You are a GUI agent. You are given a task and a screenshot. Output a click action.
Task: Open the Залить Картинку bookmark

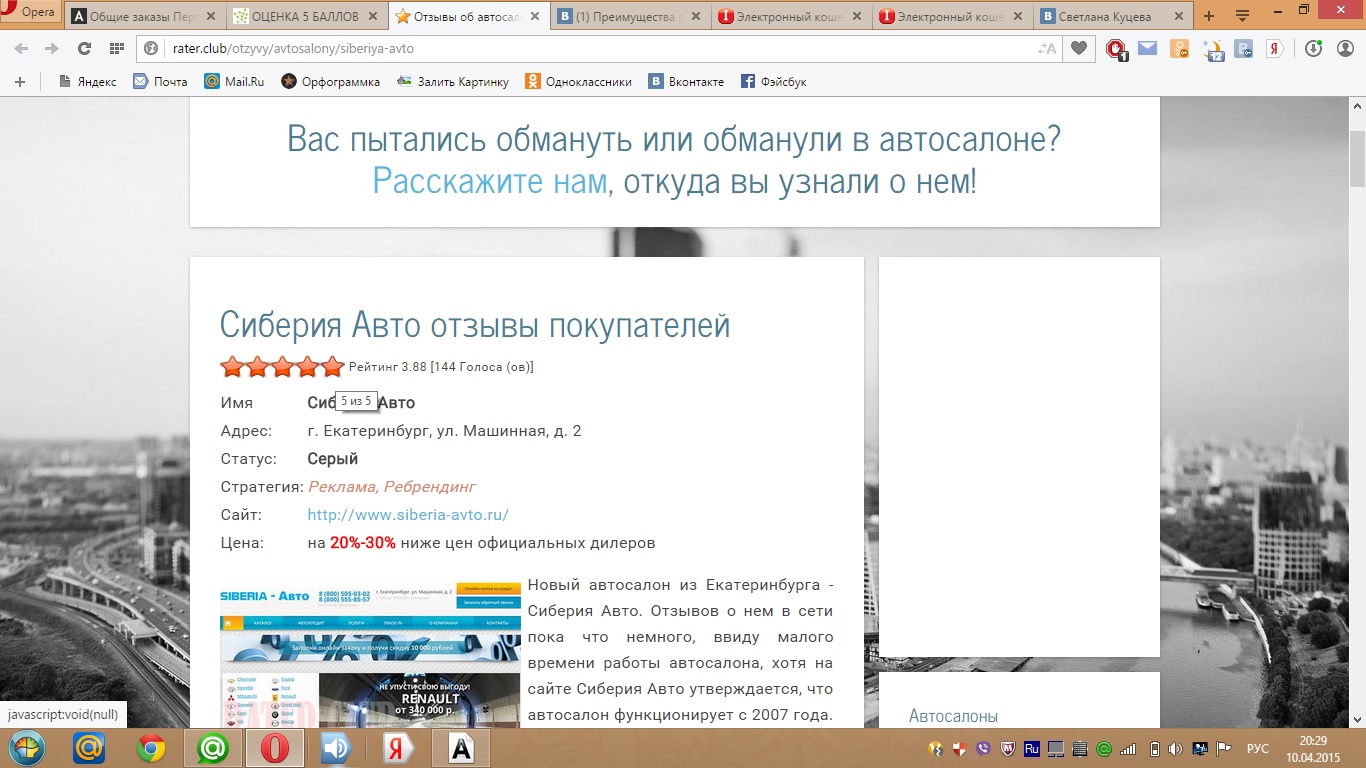point(453,81)
